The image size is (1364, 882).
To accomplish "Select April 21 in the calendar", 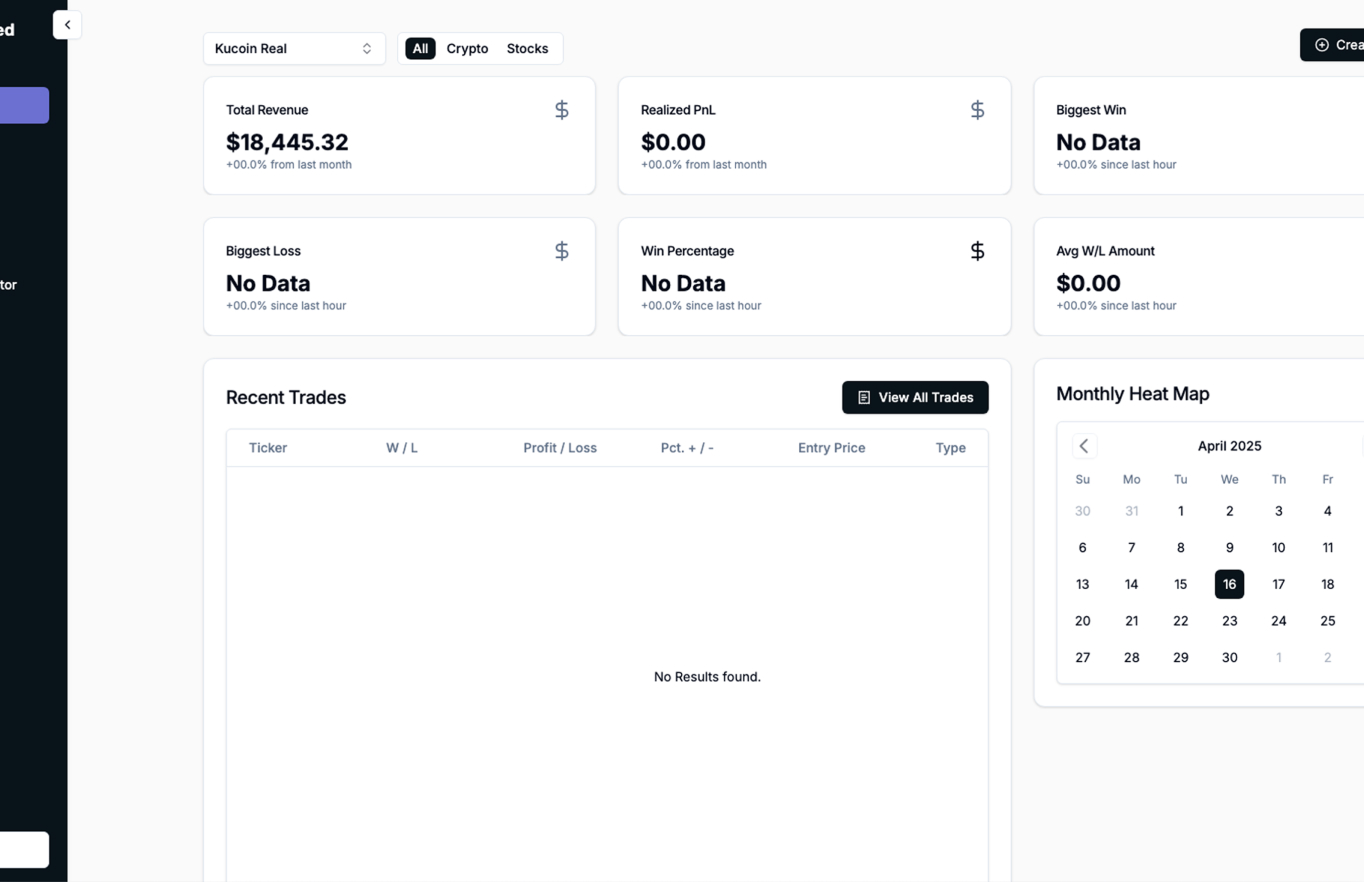I will point(1132,621).
